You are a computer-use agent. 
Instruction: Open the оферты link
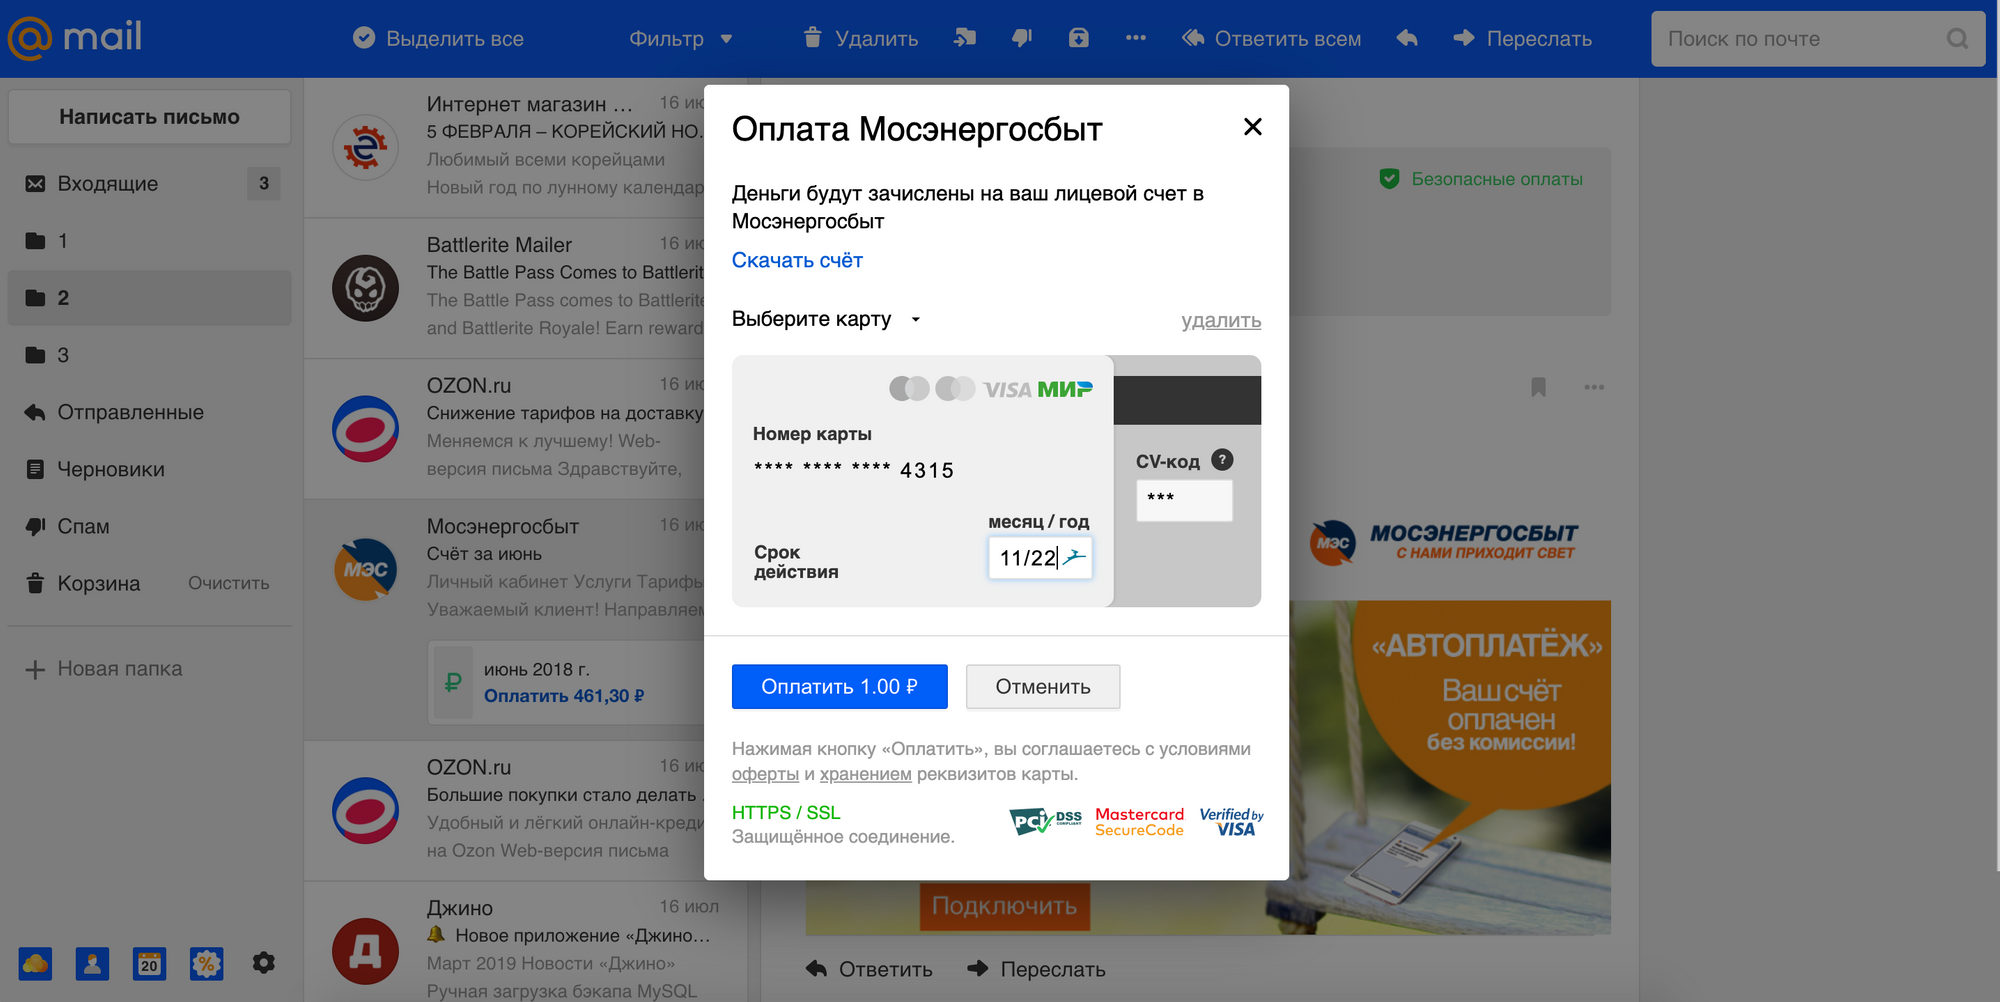[765, 774]
